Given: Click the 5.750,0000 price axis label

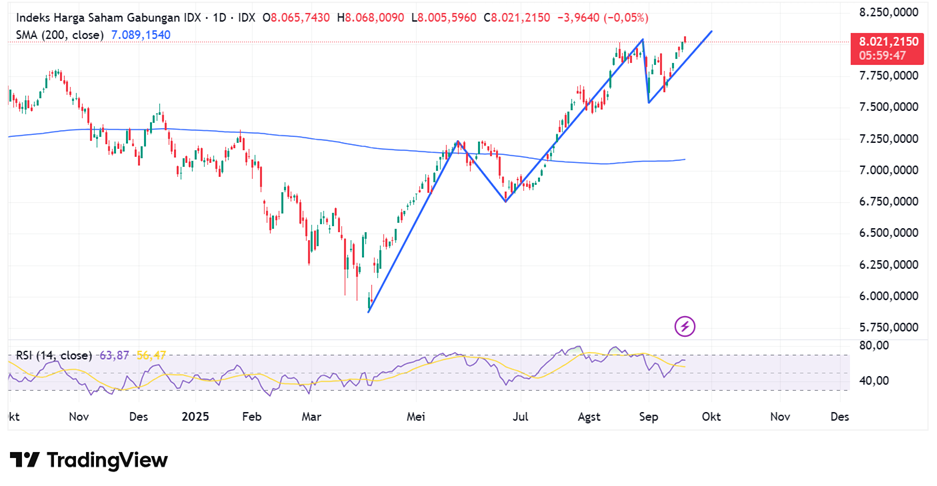Looking at the screenshot, I should (889, 328).
